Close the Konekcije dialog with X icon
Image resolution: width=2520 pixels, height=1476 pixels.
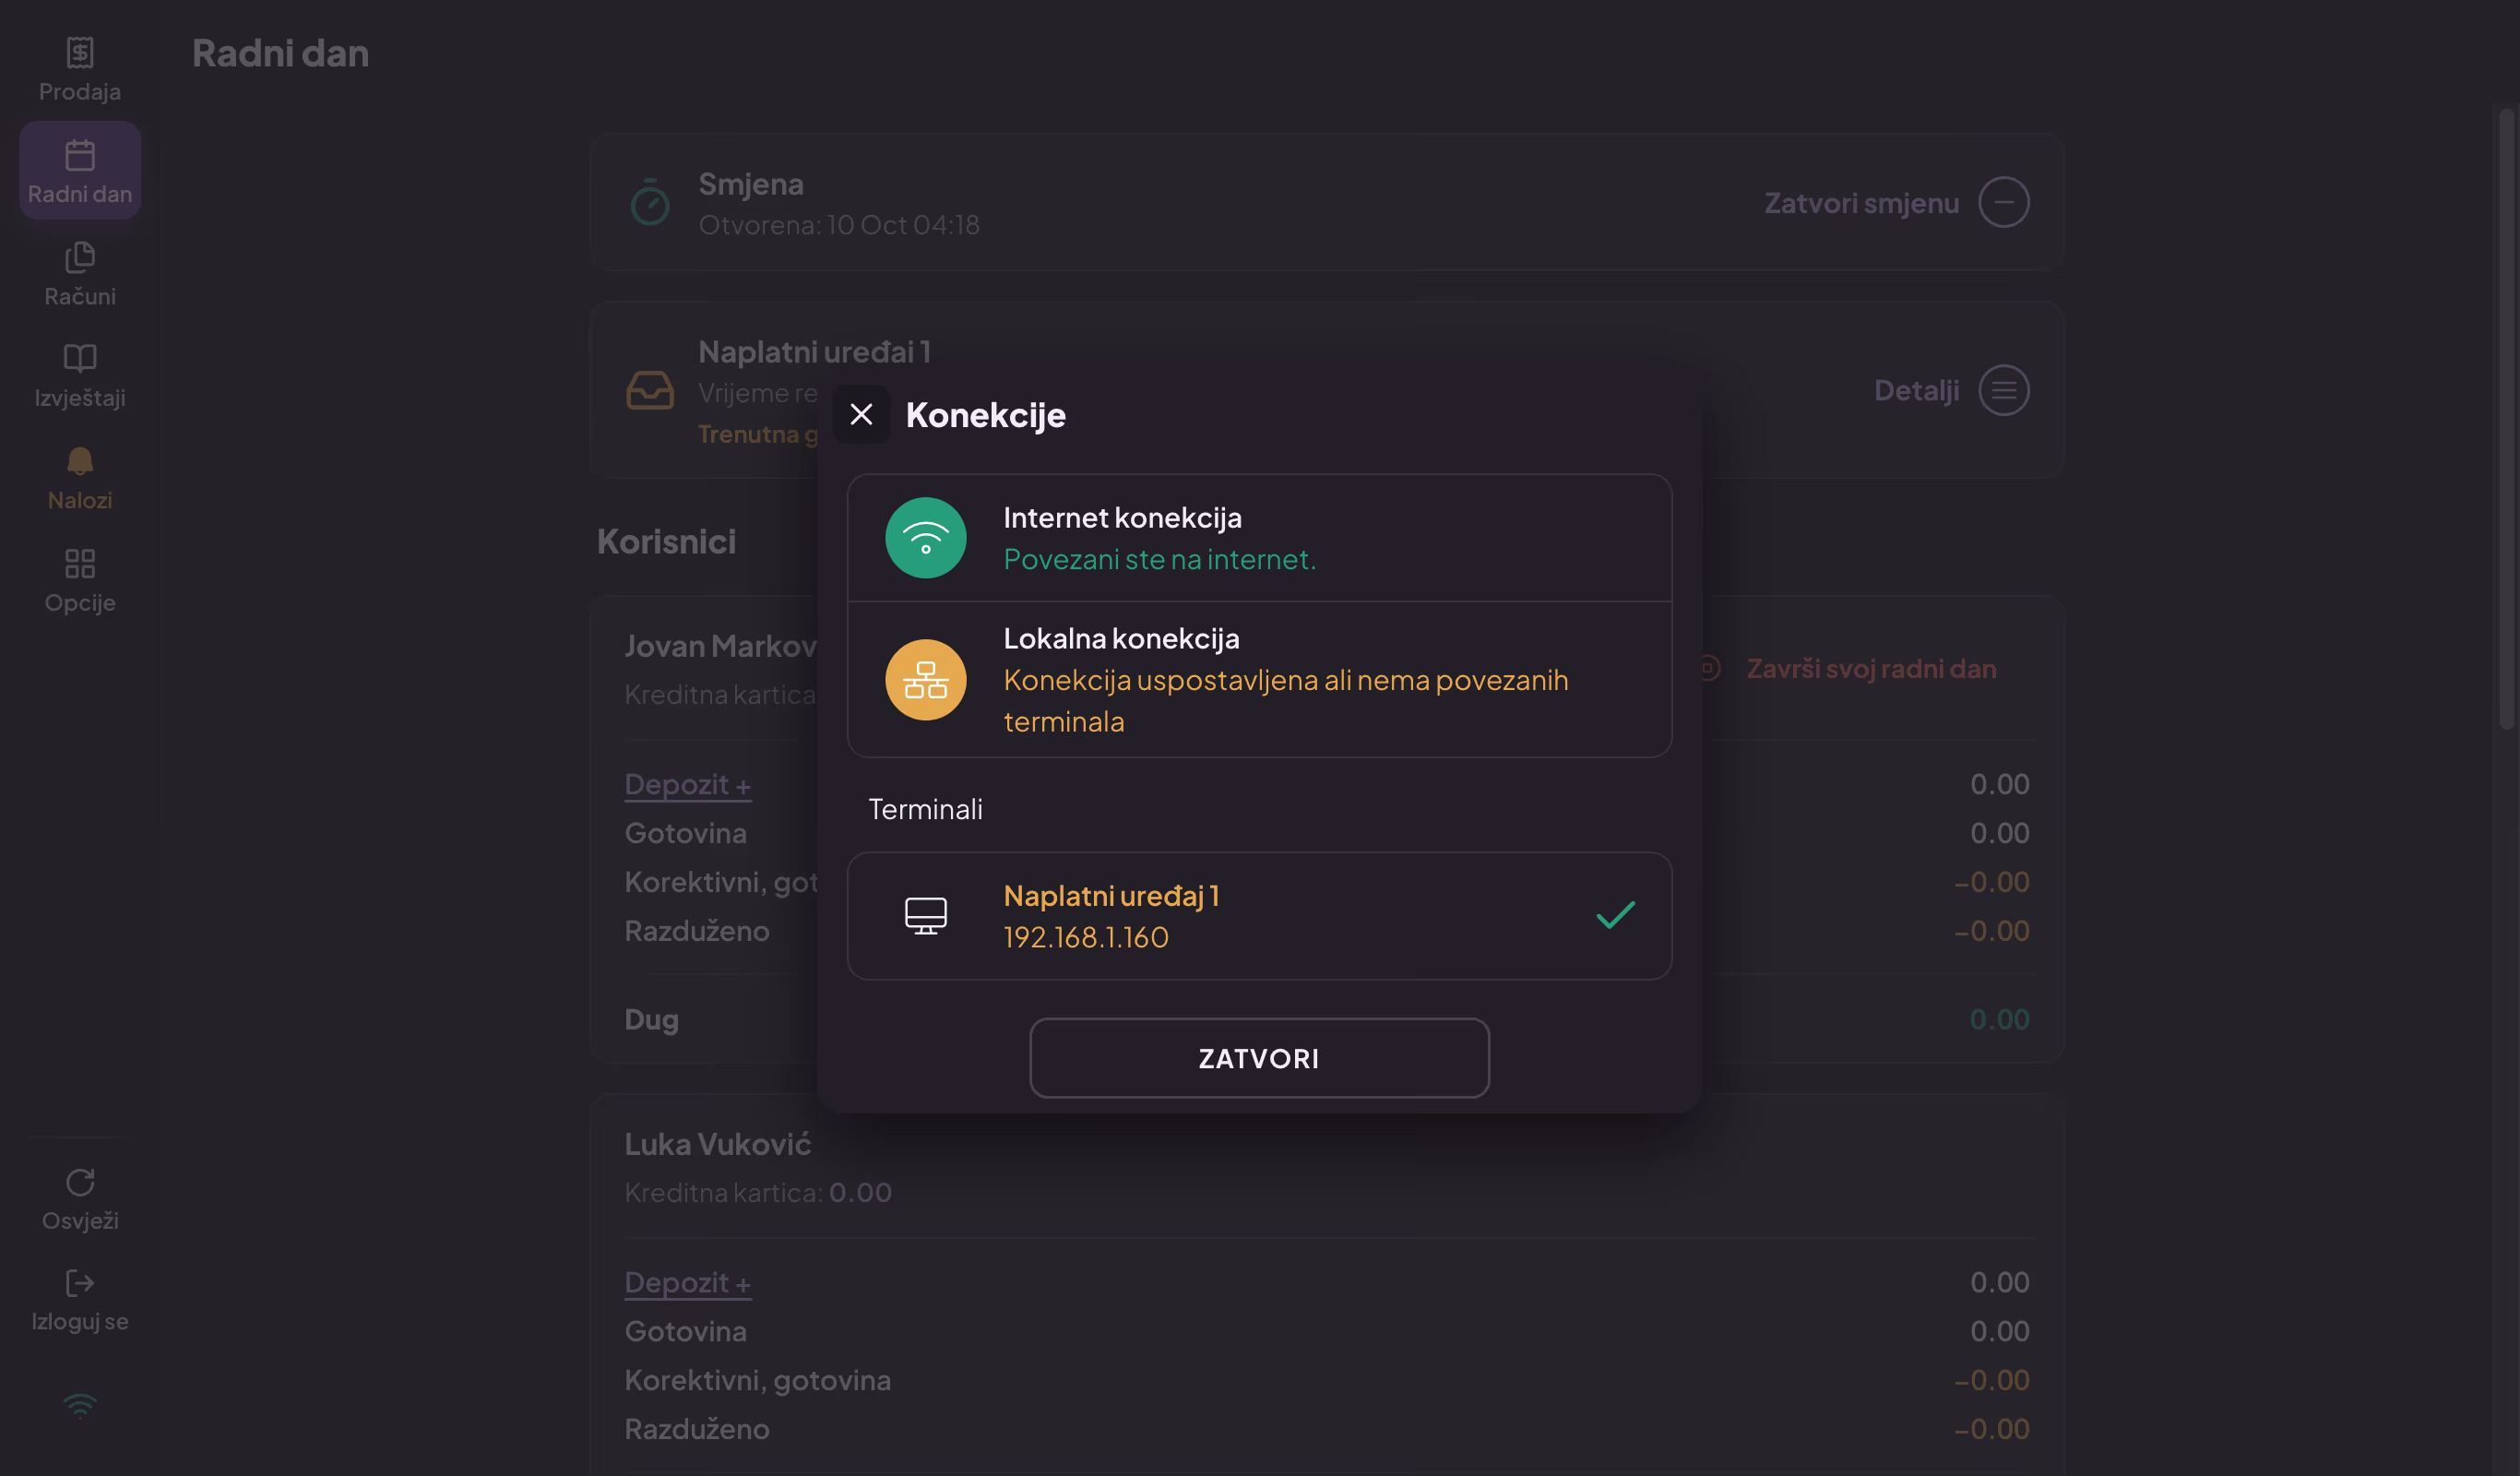pos(861,414)
